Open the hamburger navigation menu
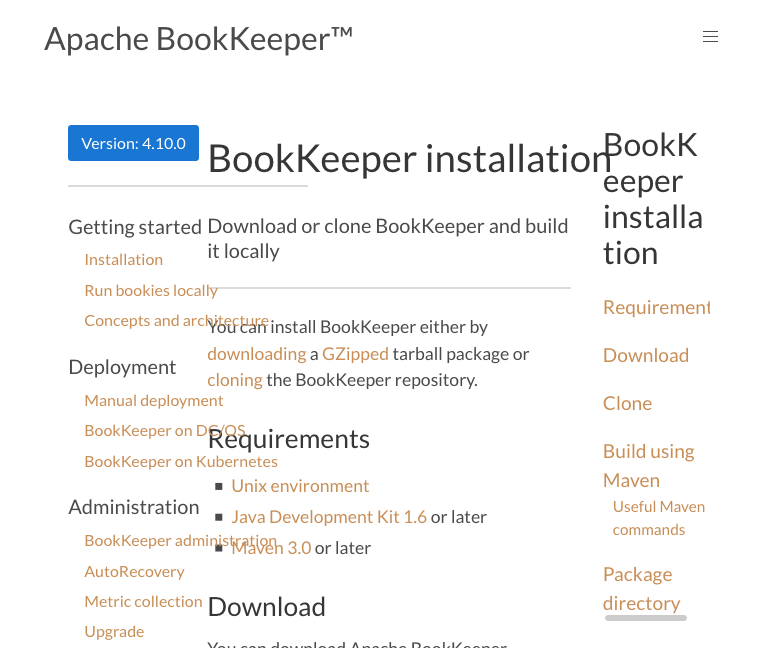The image size is (772, 648). point(710,36)
